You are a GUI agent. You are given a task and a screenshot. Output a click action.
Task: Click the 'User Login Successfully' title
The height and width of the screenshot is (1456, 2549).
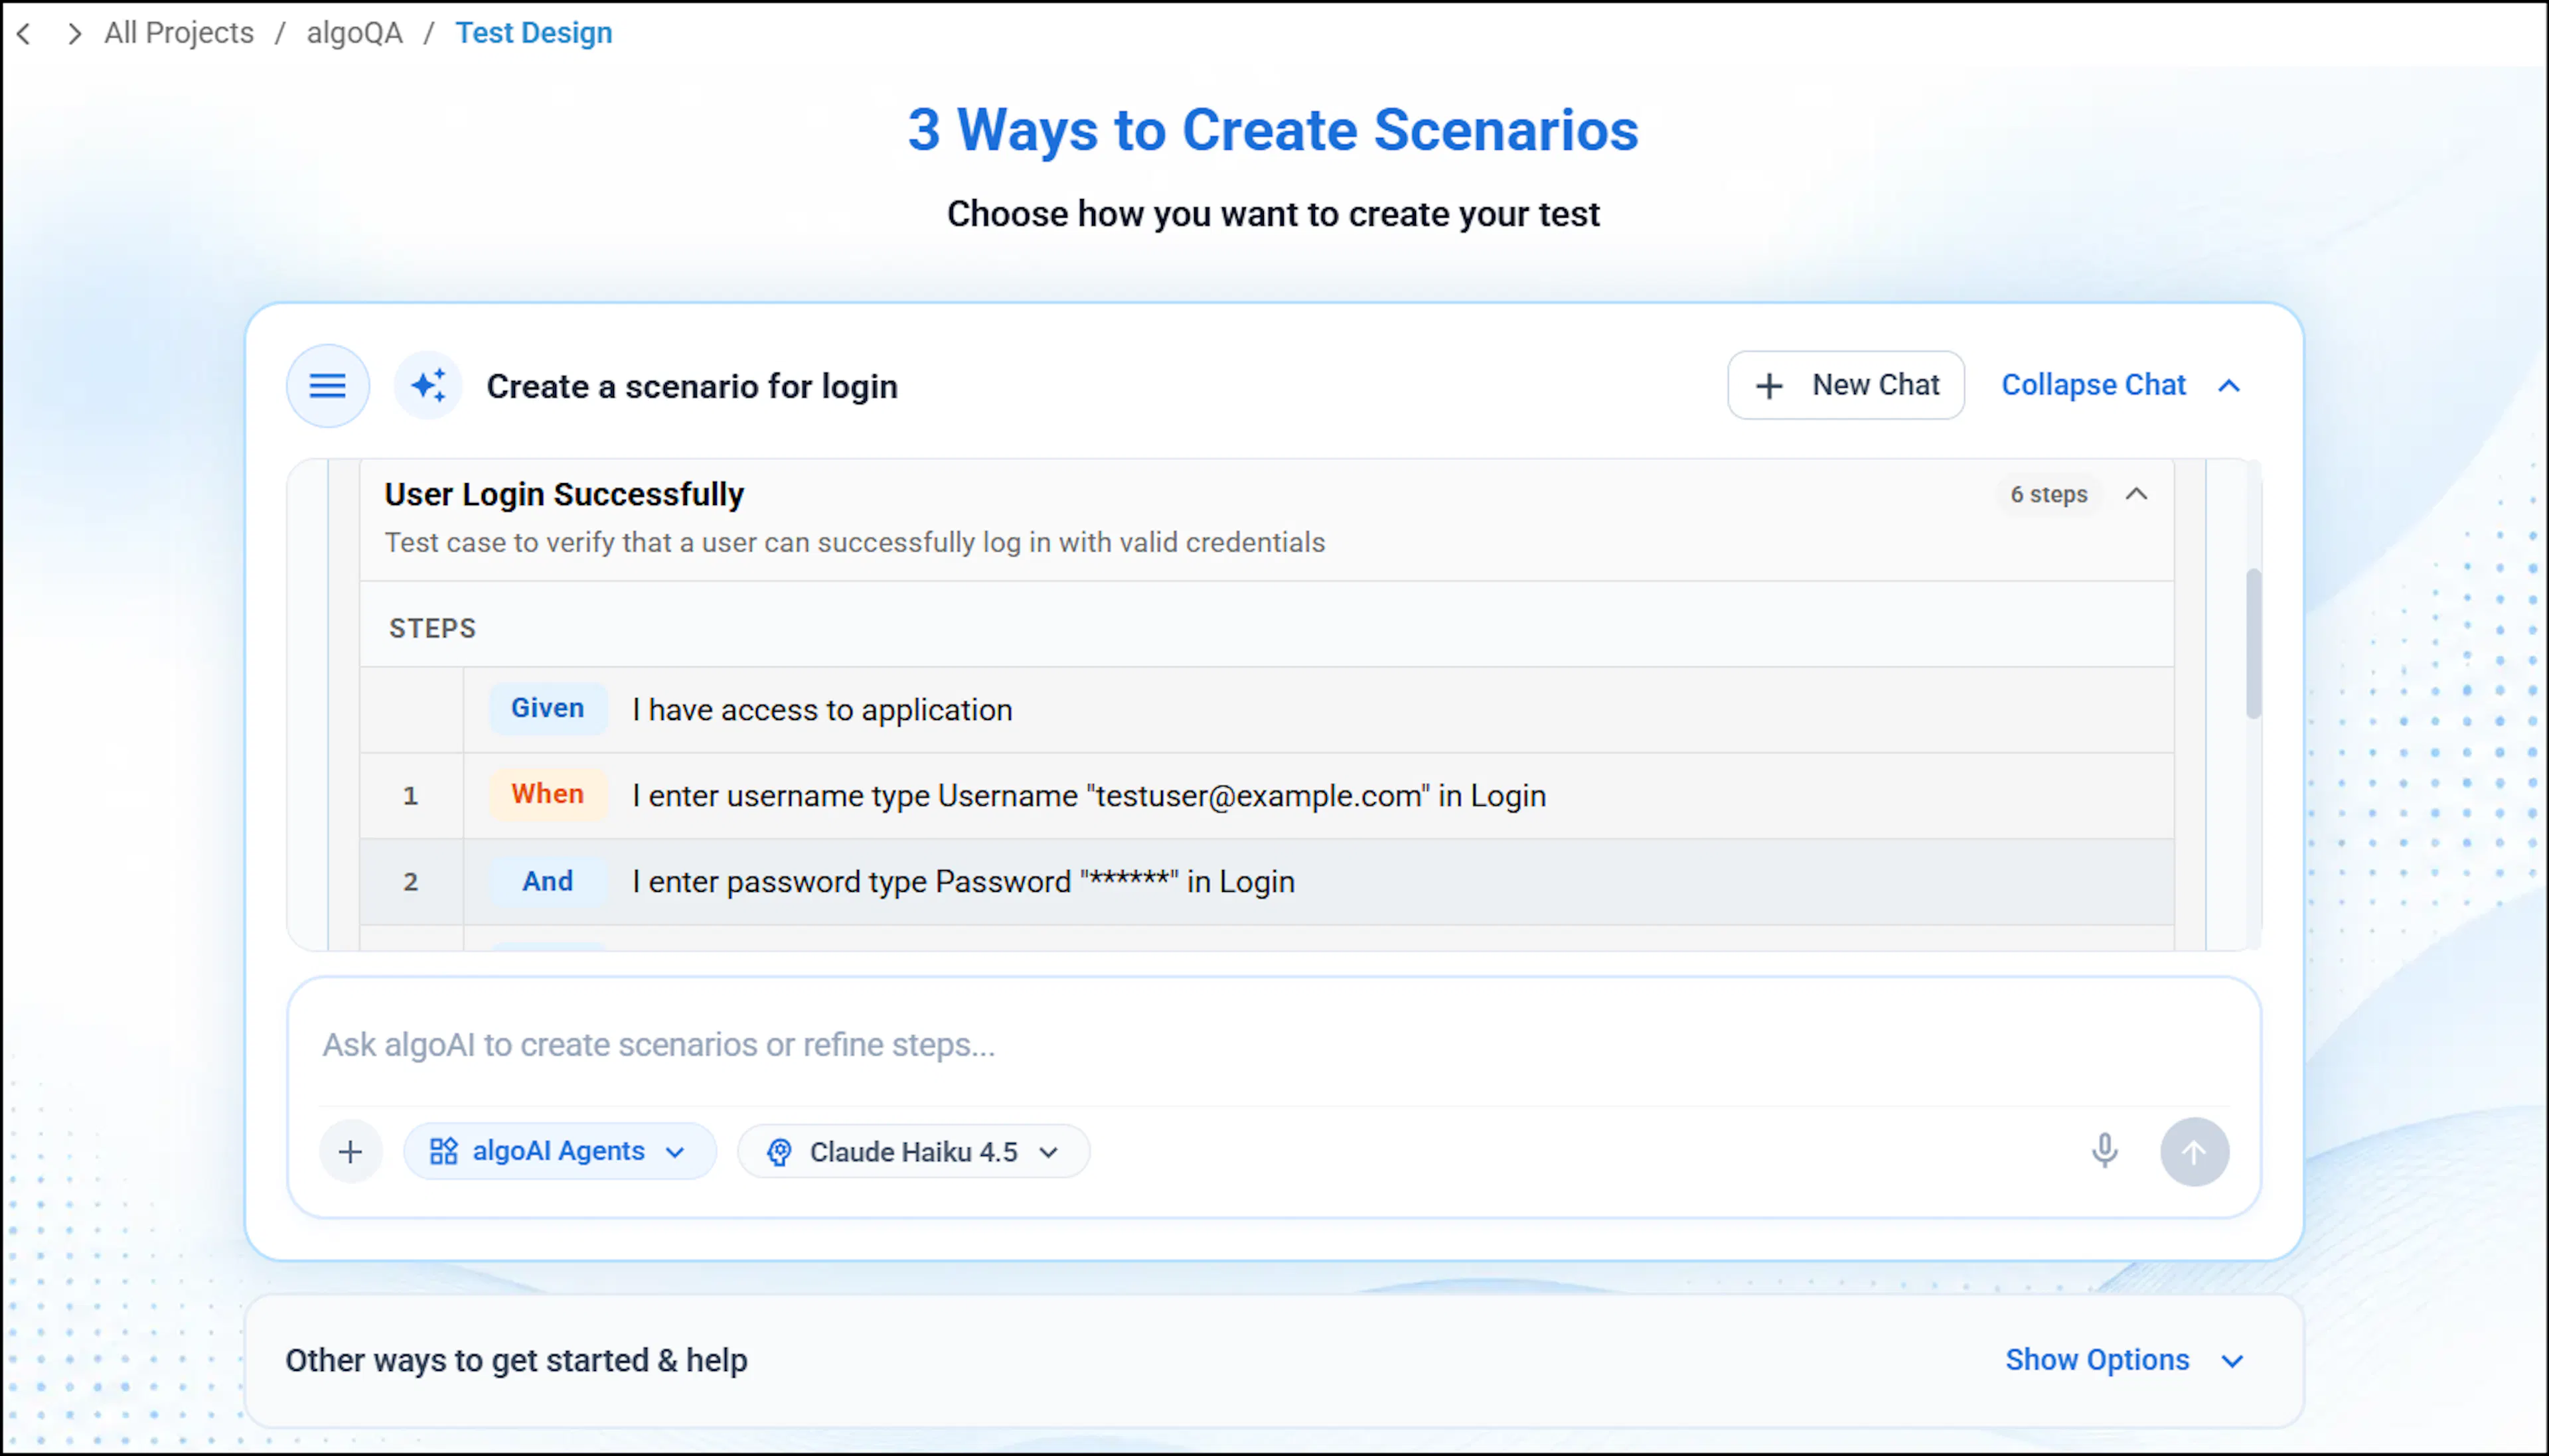[564, 494]
